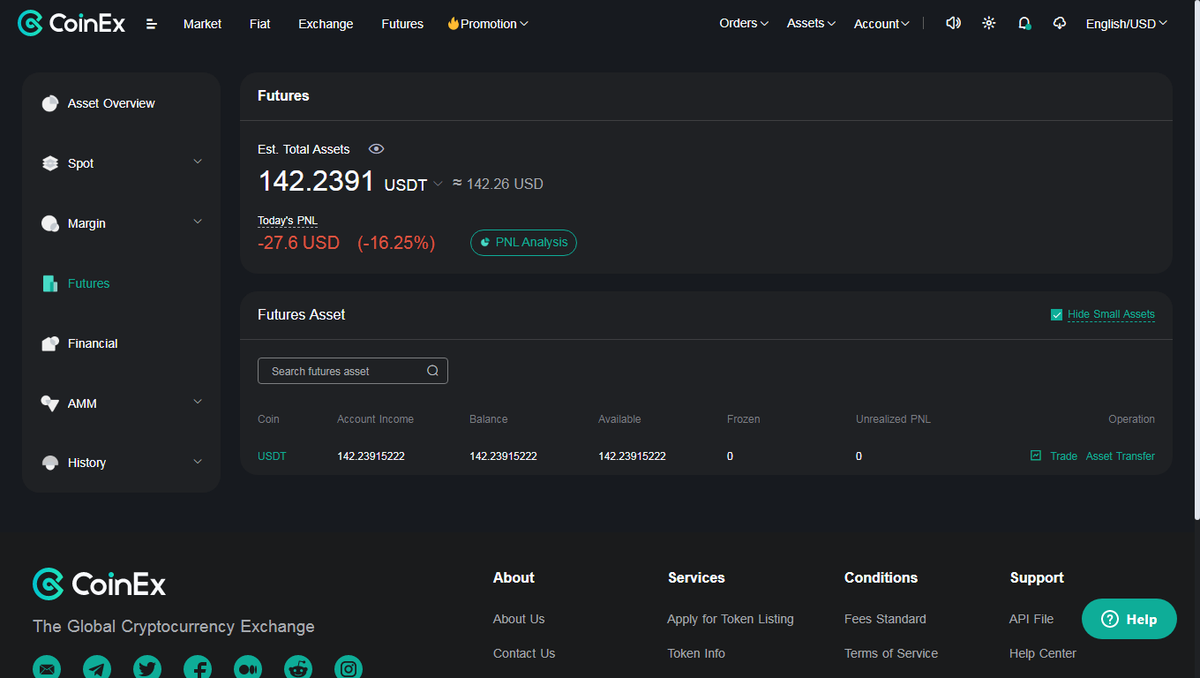Open the Orders dropdown
The width and height of the screenshot is (1200, 678).
[744, 23]
